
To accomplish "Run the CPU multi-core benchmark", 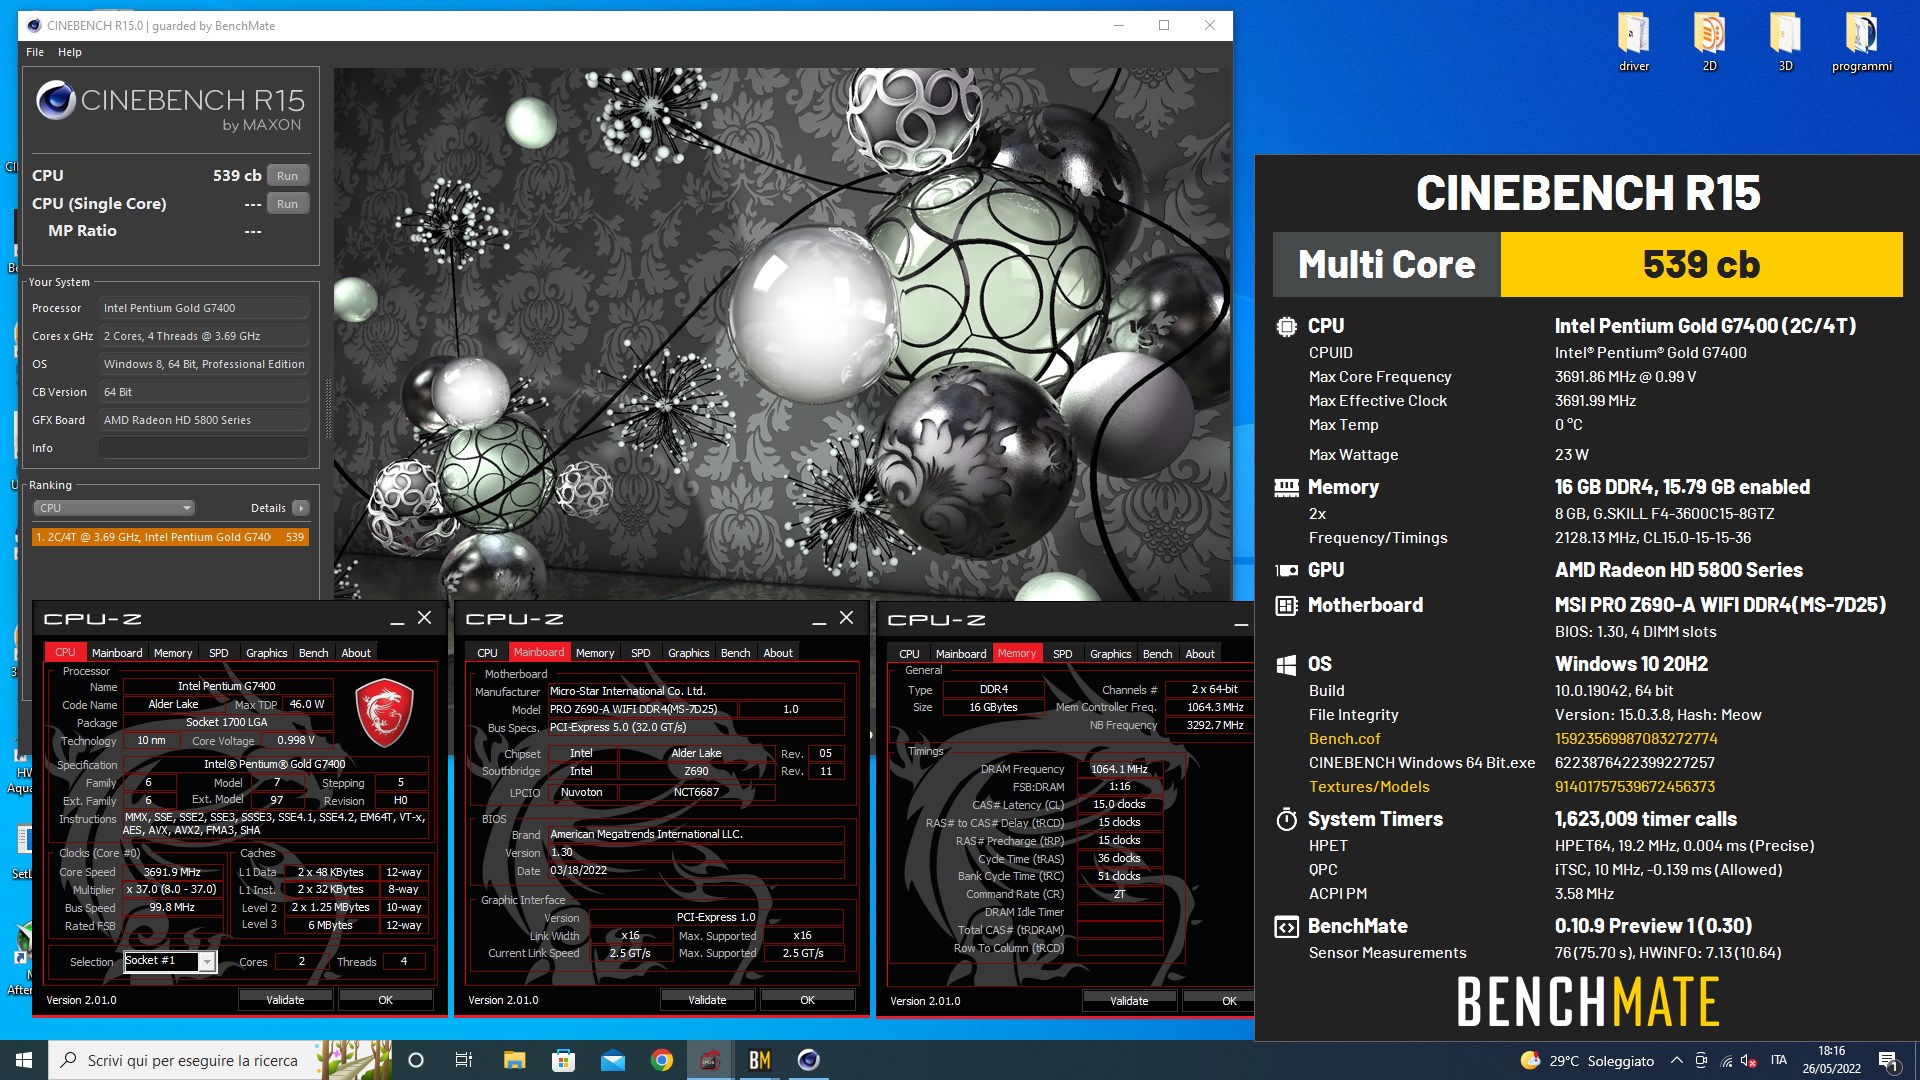I will click(x=288, y=176).
